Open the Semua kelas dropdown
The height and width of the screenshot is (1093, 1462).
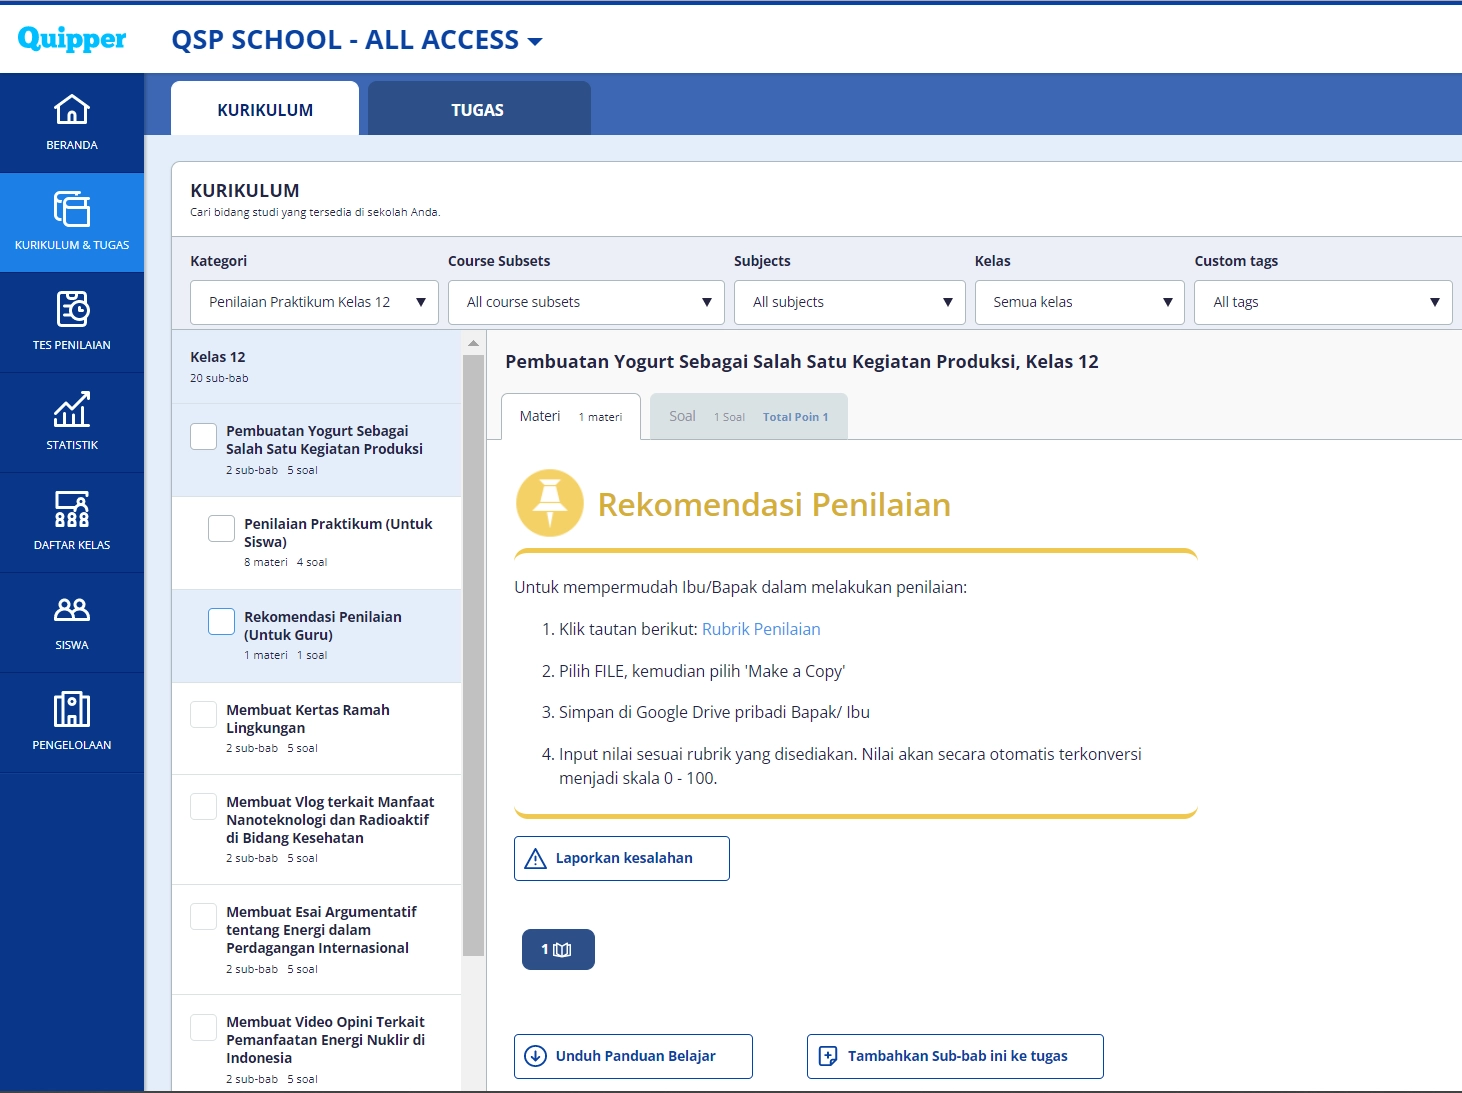(x=1079, y=302)
